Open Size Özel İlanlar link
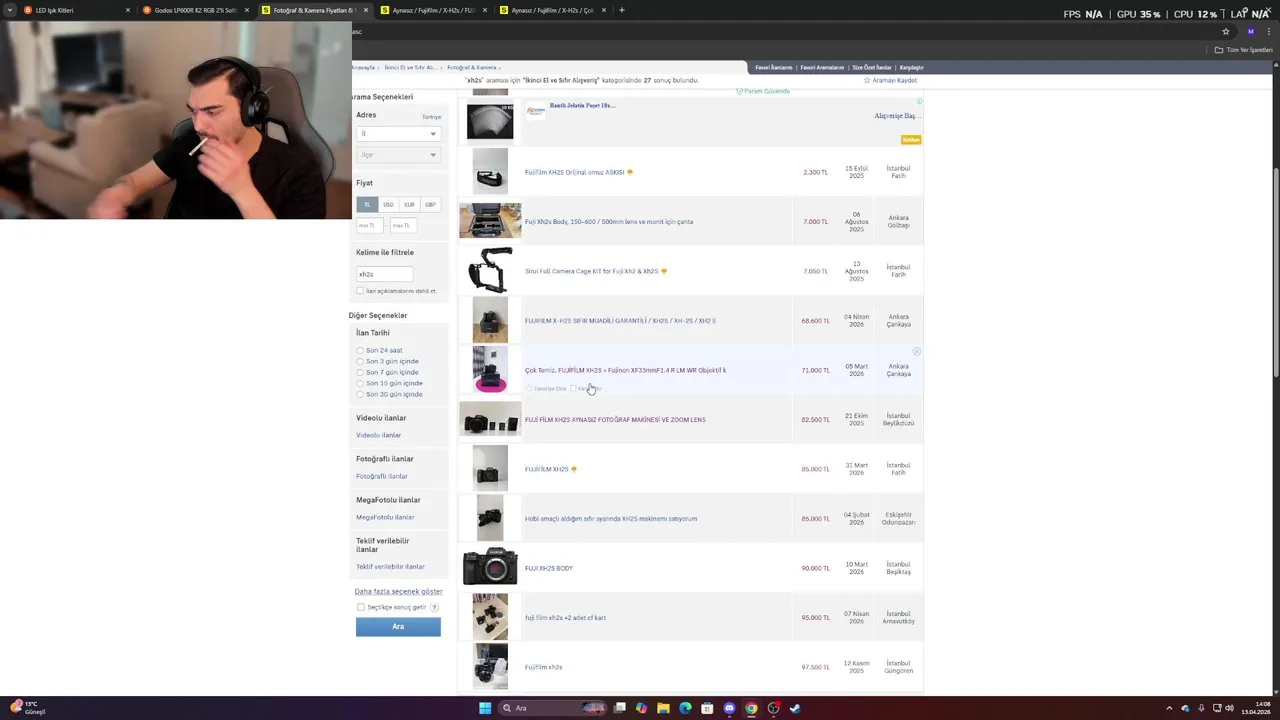Viewport: 1280px width, 720px height. [x=871, y=67]
